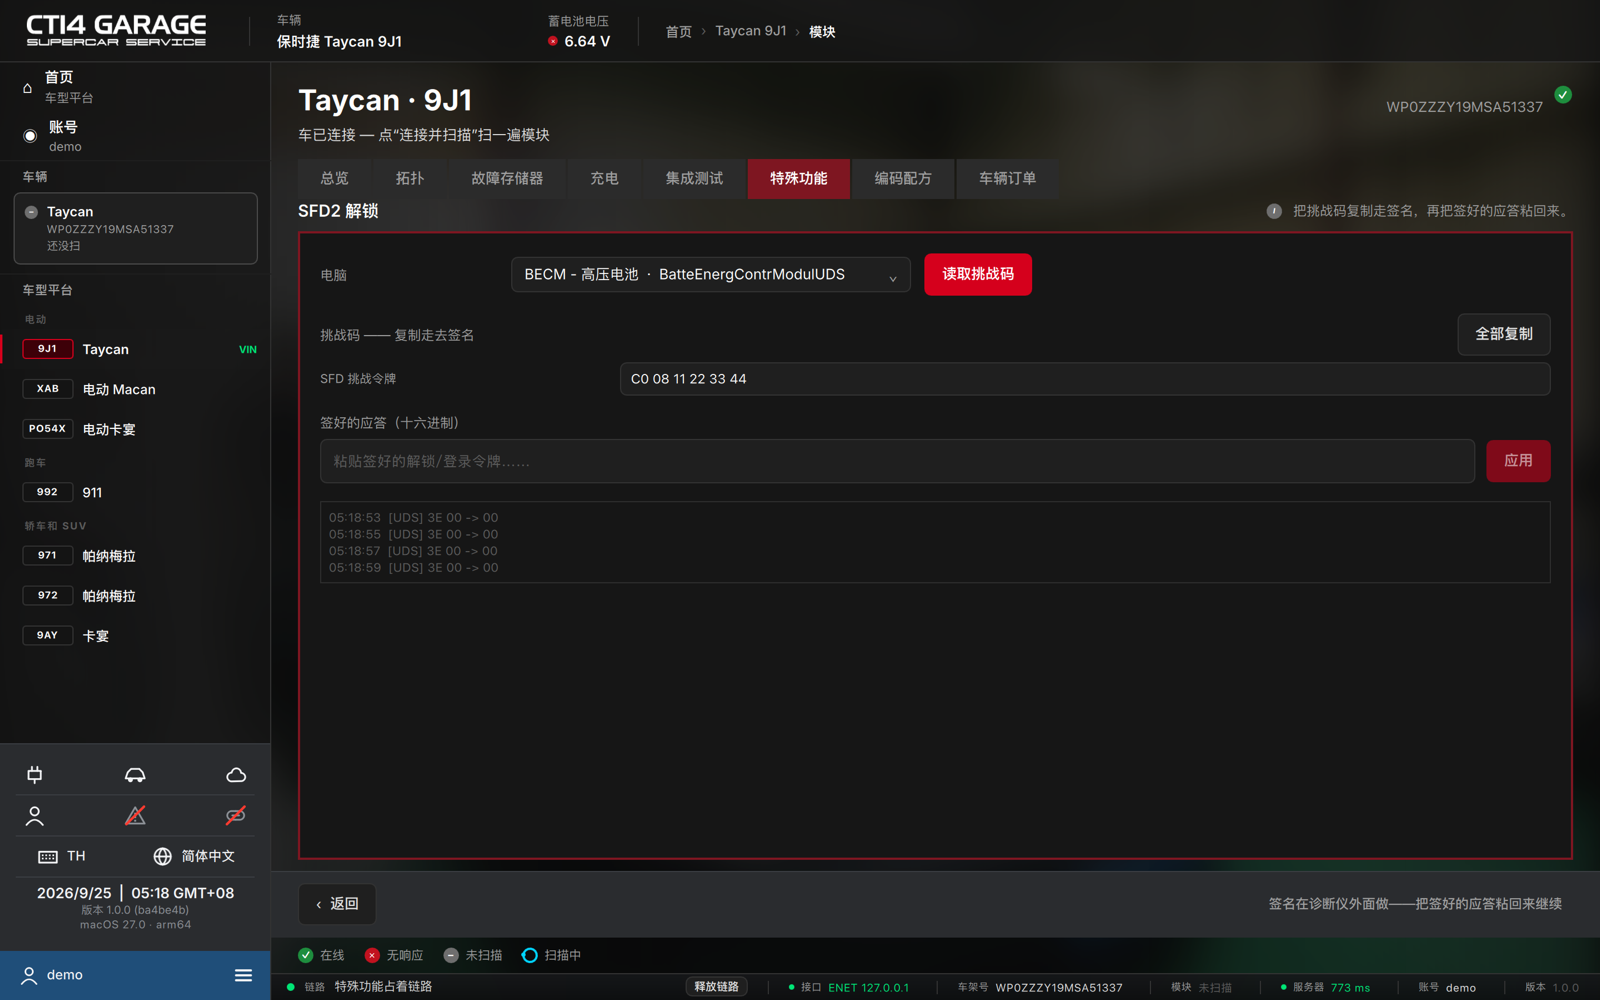Go to 首页 in the sidebar
Screen dimensions: 1600x1000
[x=135, y=87]
